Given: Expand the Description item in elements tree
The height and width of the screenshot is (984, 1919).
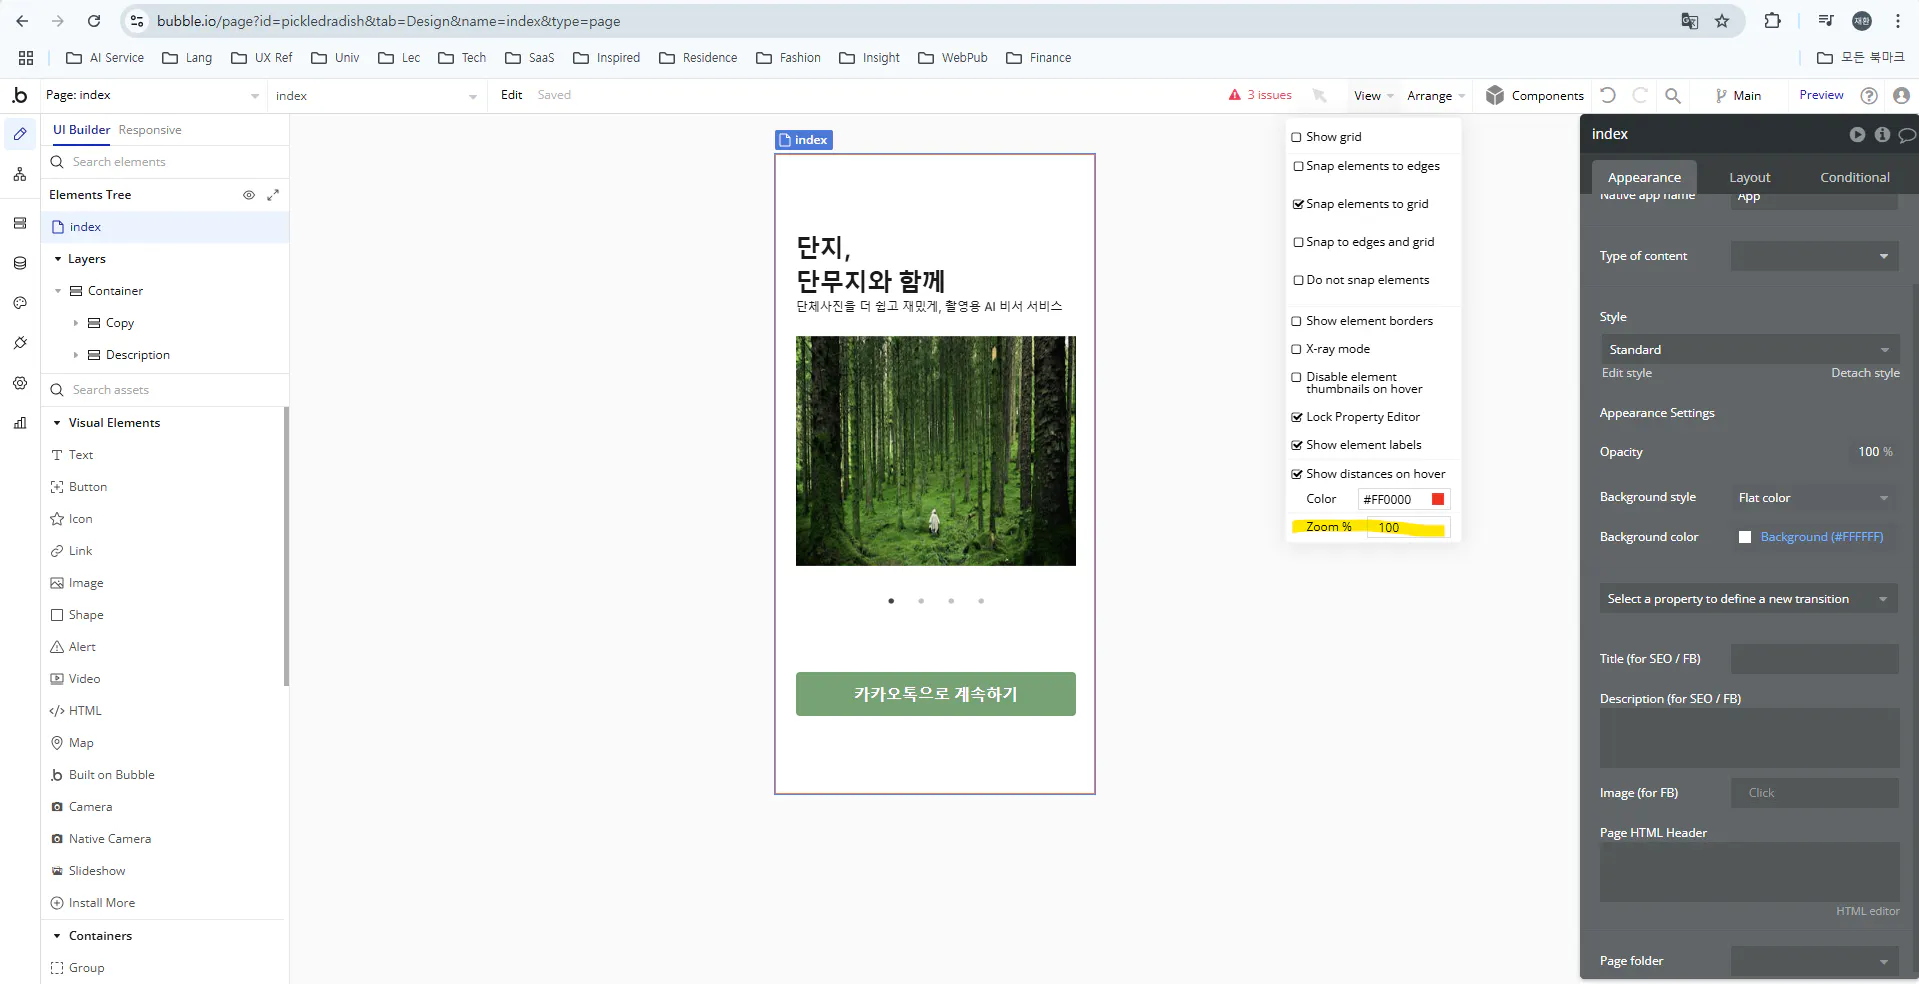Looking at the screenshot, I should pyautogui.click(x=76, y=355).
